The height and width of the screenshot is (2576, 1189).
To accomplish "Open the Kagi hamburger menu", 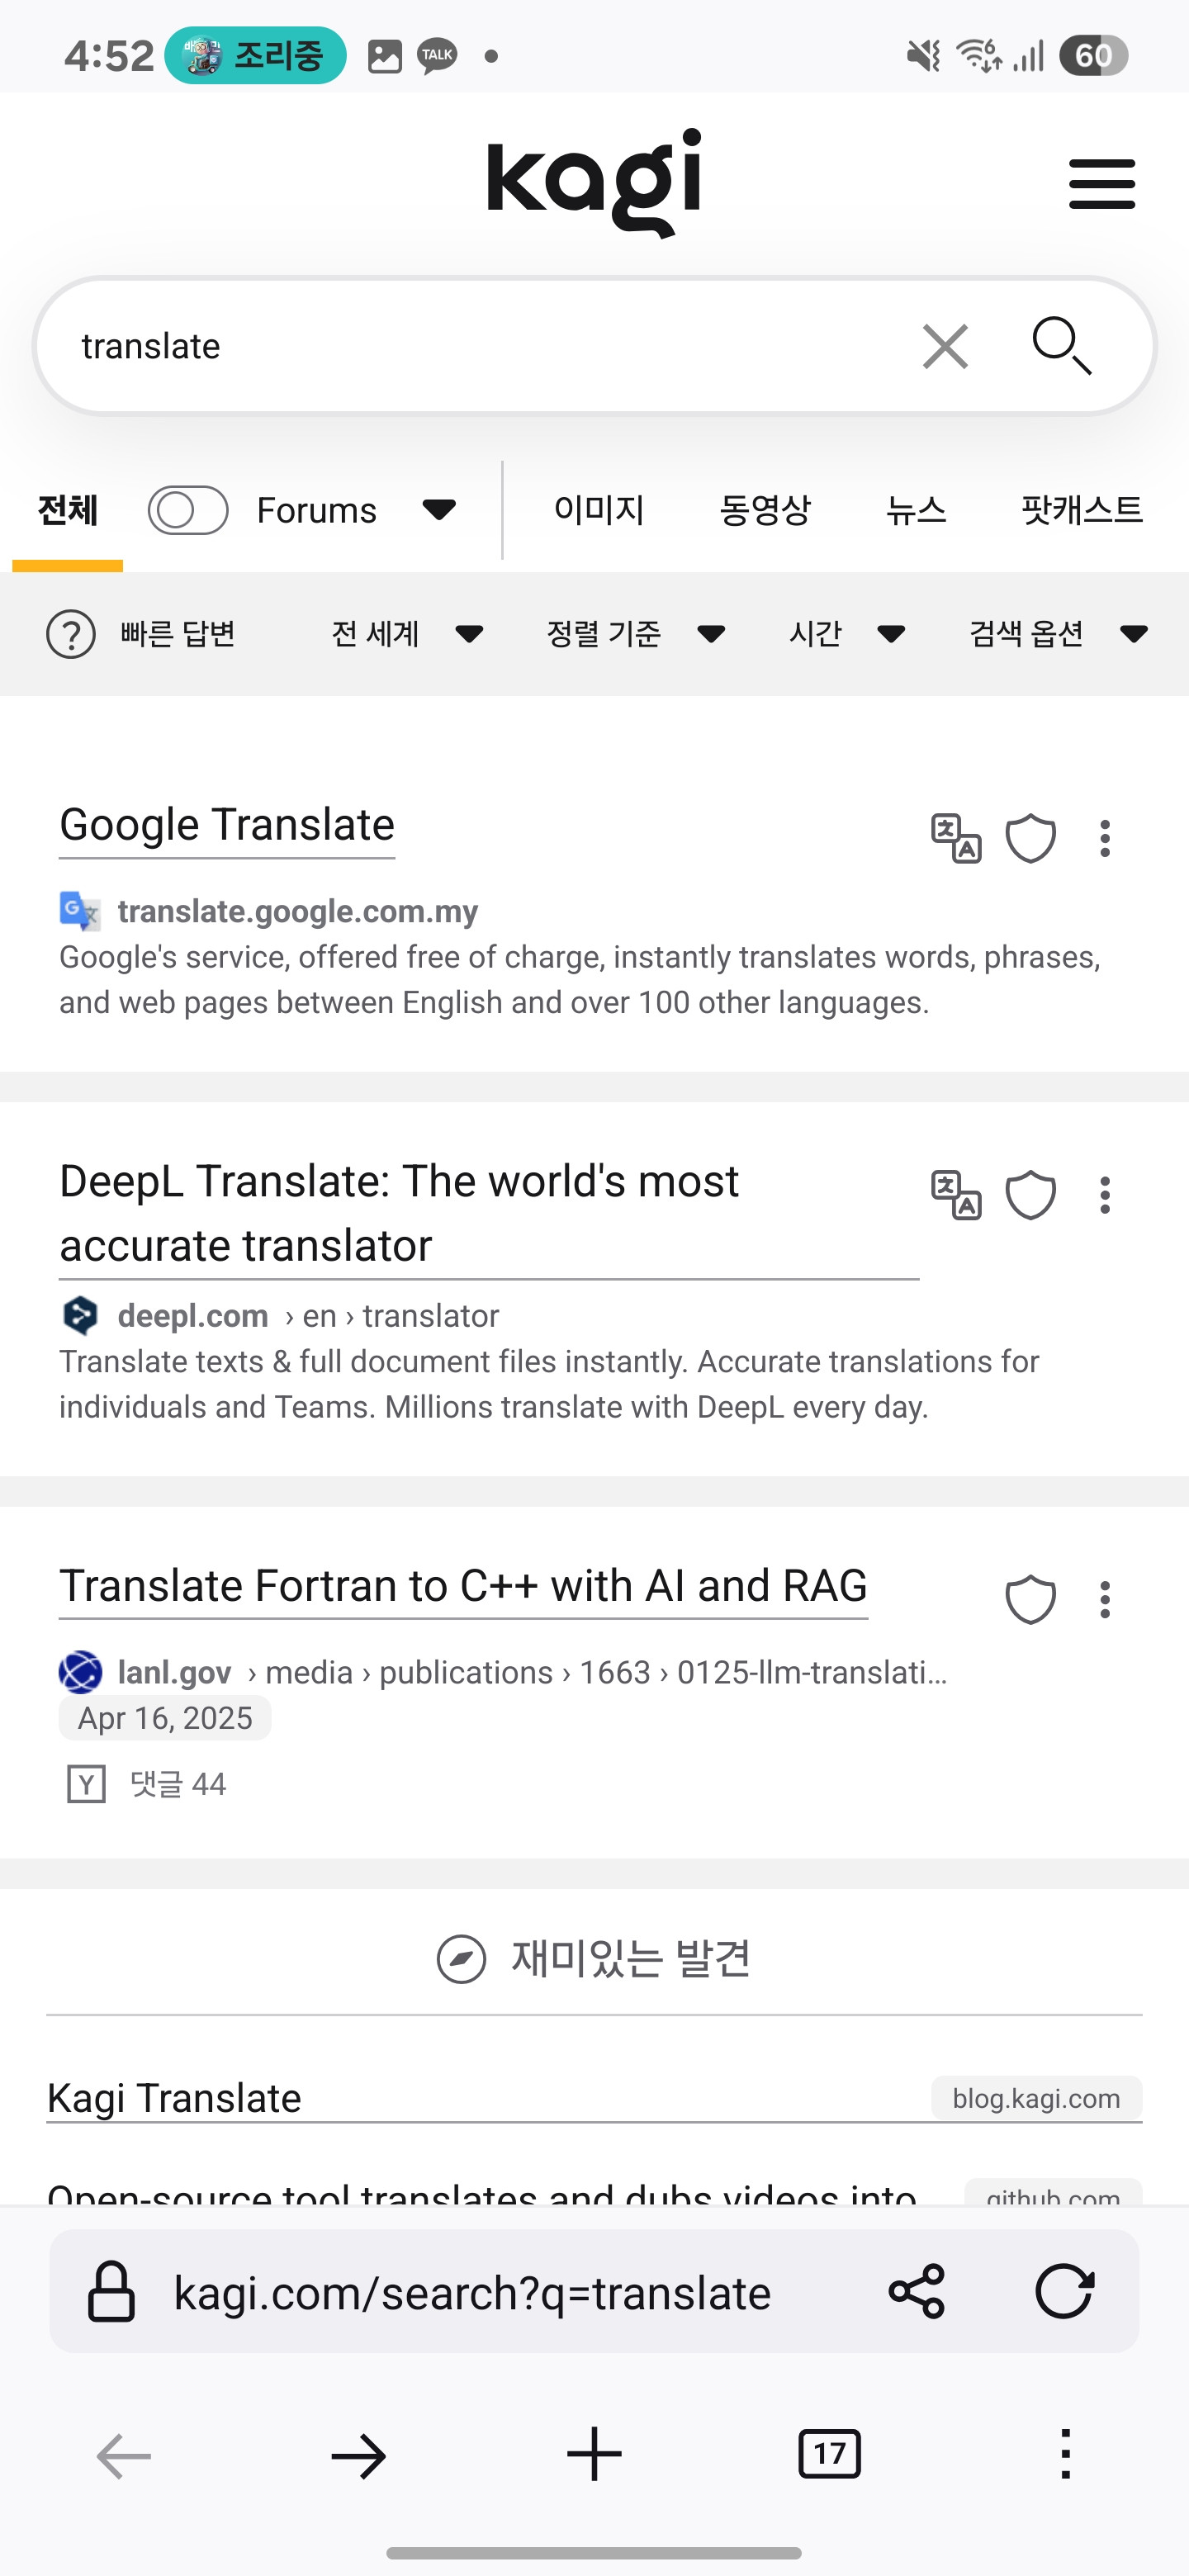I will [1101, 184].
